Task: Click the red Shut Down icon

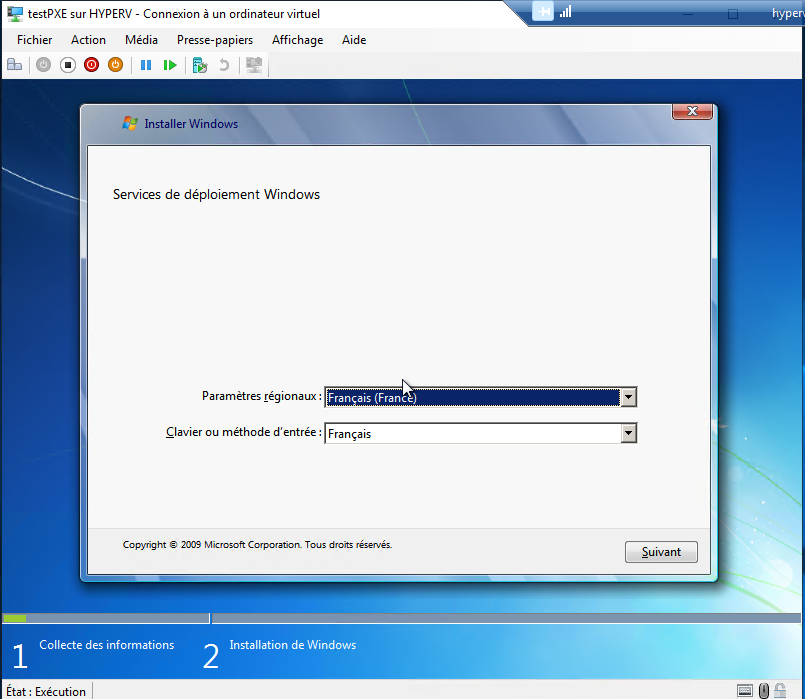Action: coord(91,65)
